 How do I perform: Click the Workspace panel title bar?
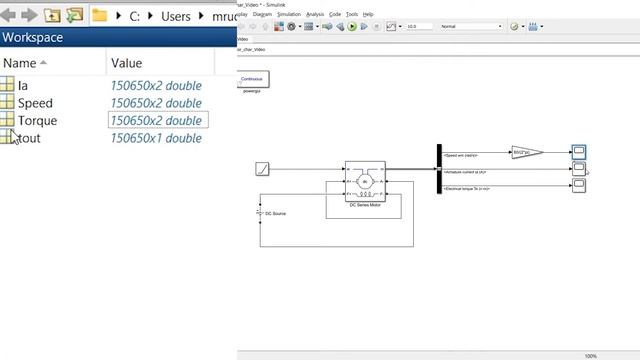[118, 37]
